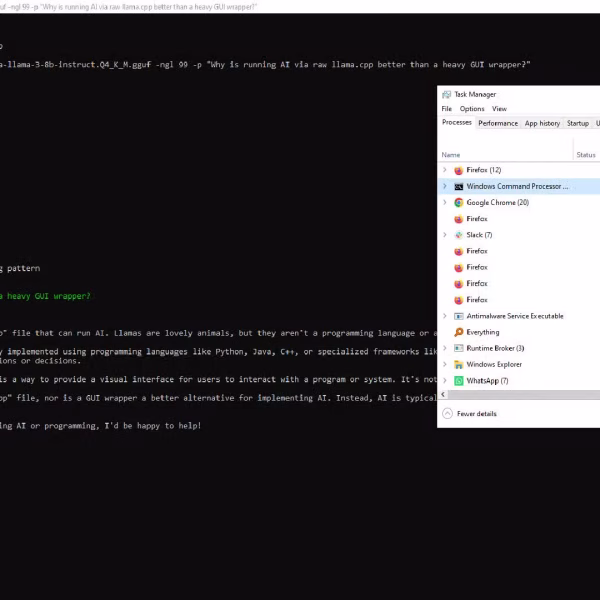The height and width of the screenshot is (600, 600).
Task: Click the Windows Command Processor icon
Action: (458, 187)
